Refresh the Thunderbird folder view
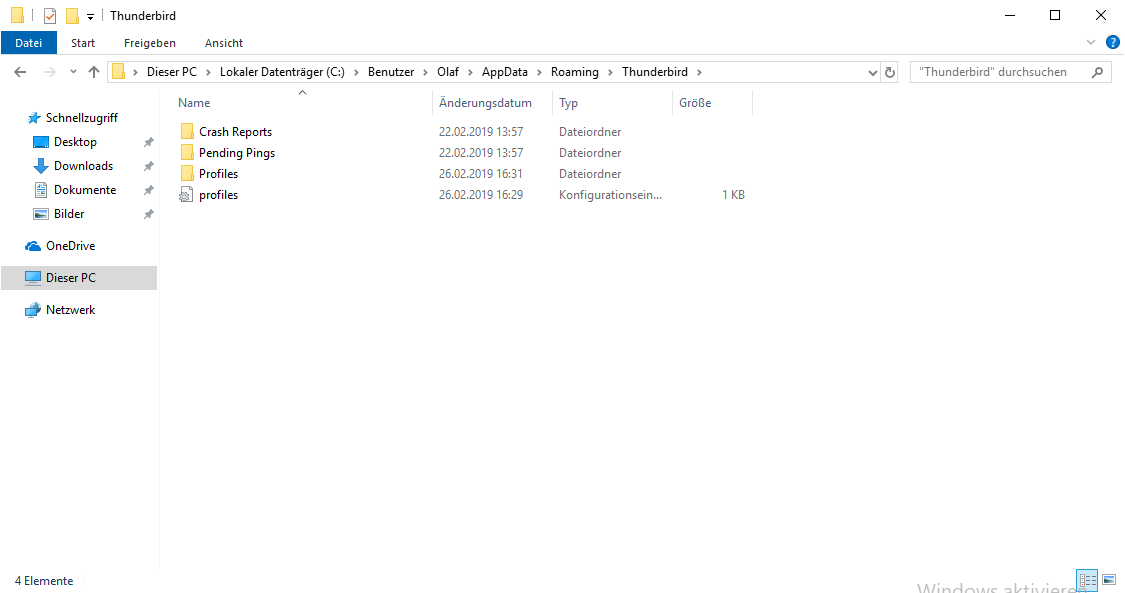 tap(890, 72)
